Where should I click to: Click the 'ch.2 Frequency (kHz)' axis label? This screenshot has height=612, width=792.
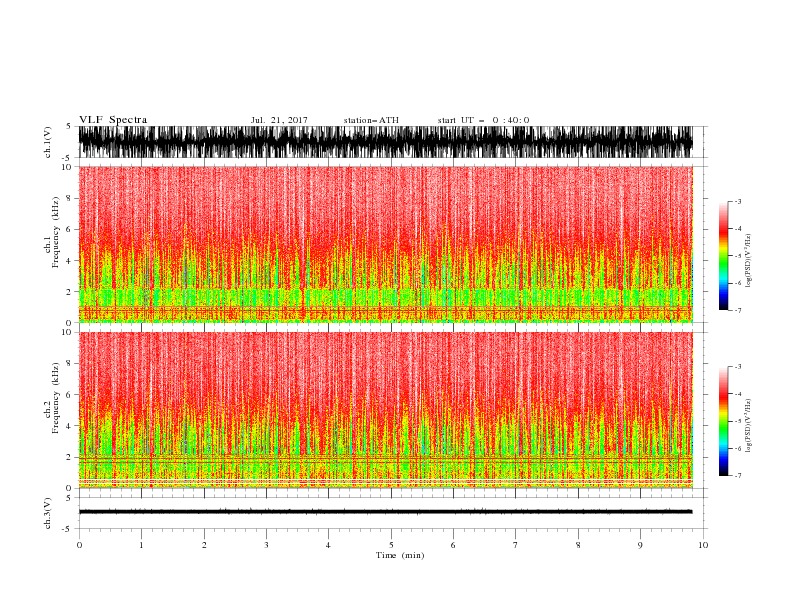(x=52, y=398)
